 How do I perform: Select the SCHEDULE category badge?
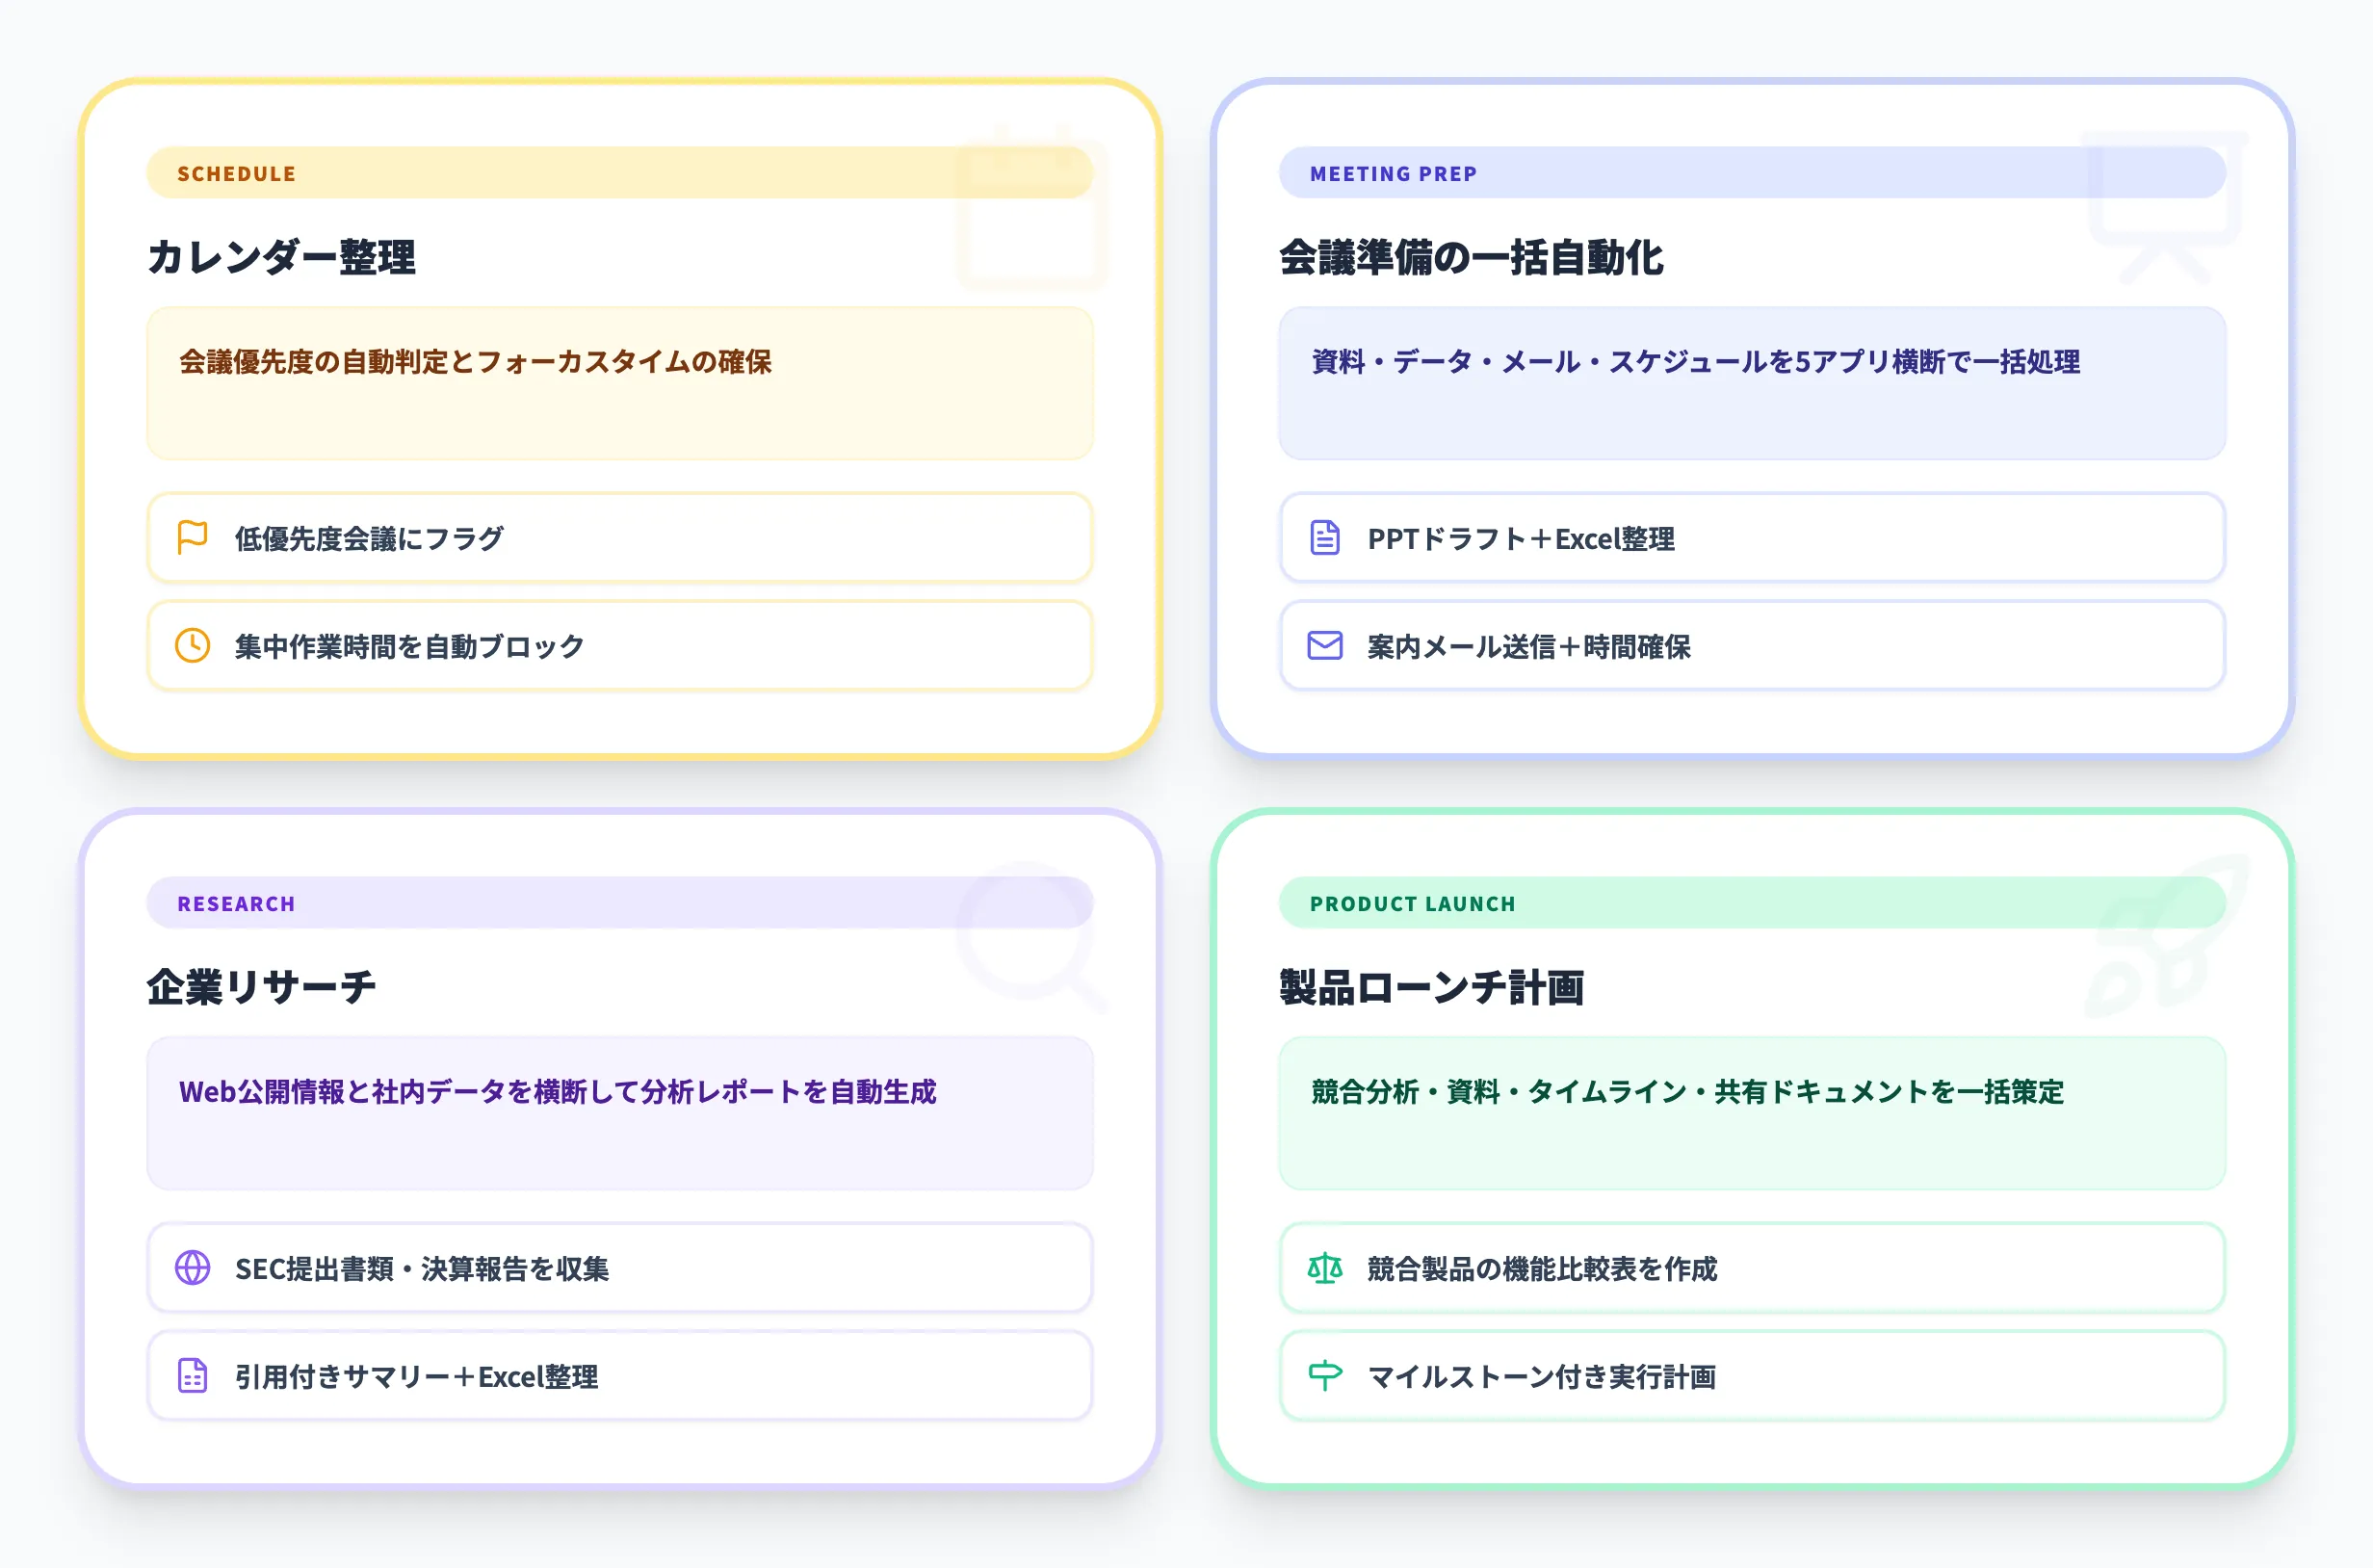[236, 173]
